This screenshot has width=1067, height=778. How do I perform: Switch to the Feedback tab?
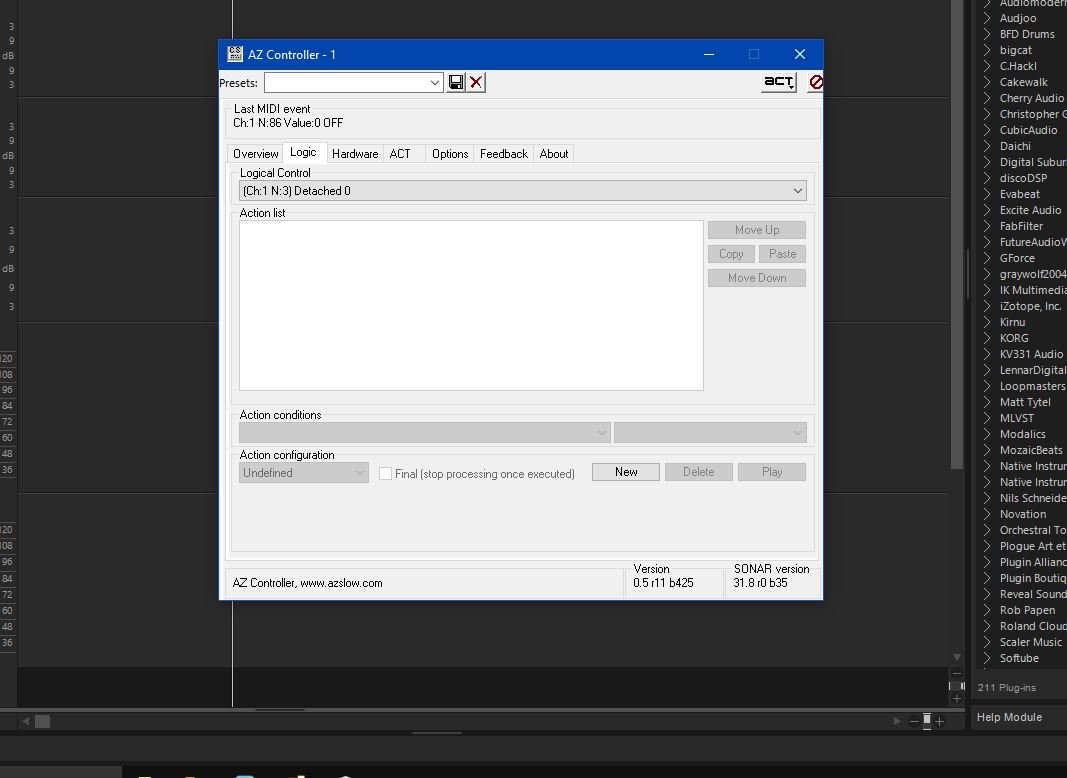point(504,154)
